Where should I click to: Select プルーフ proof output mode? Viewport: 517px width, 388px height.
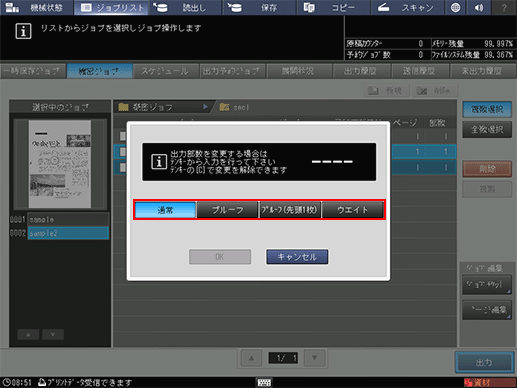point(228,210)
